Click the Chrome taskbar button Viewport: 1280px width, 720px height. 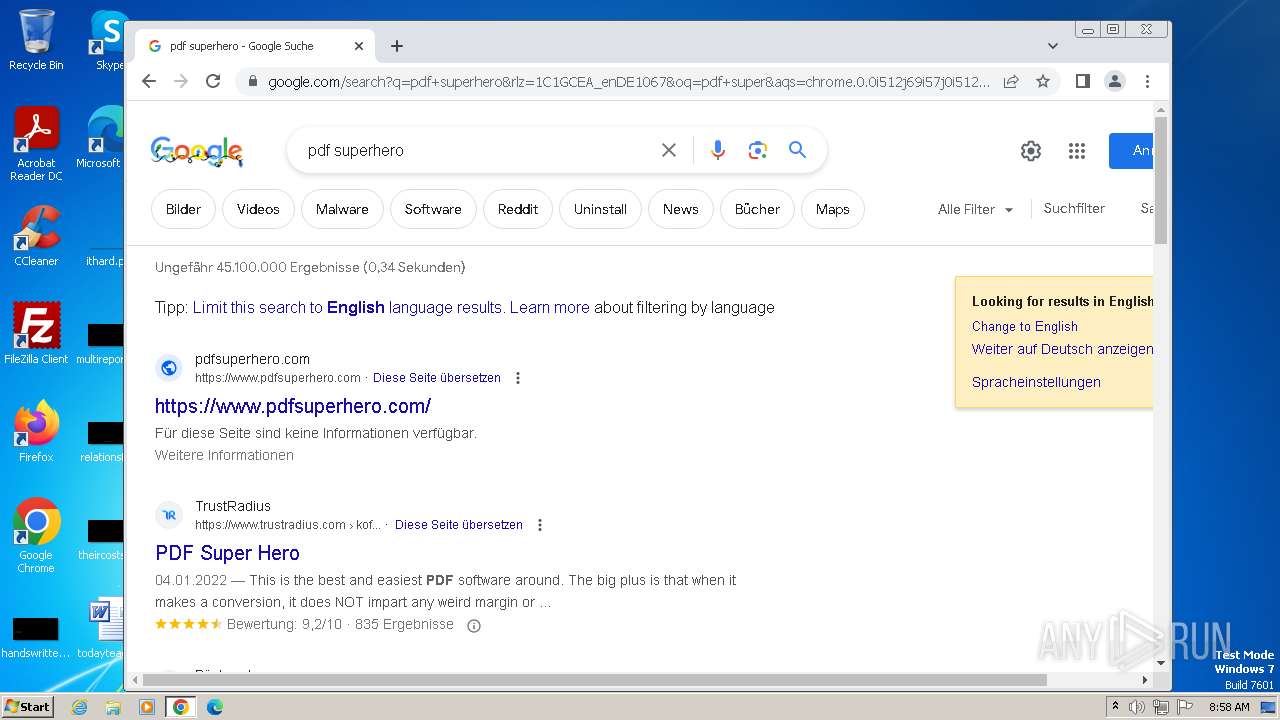(x=181, y=707)
